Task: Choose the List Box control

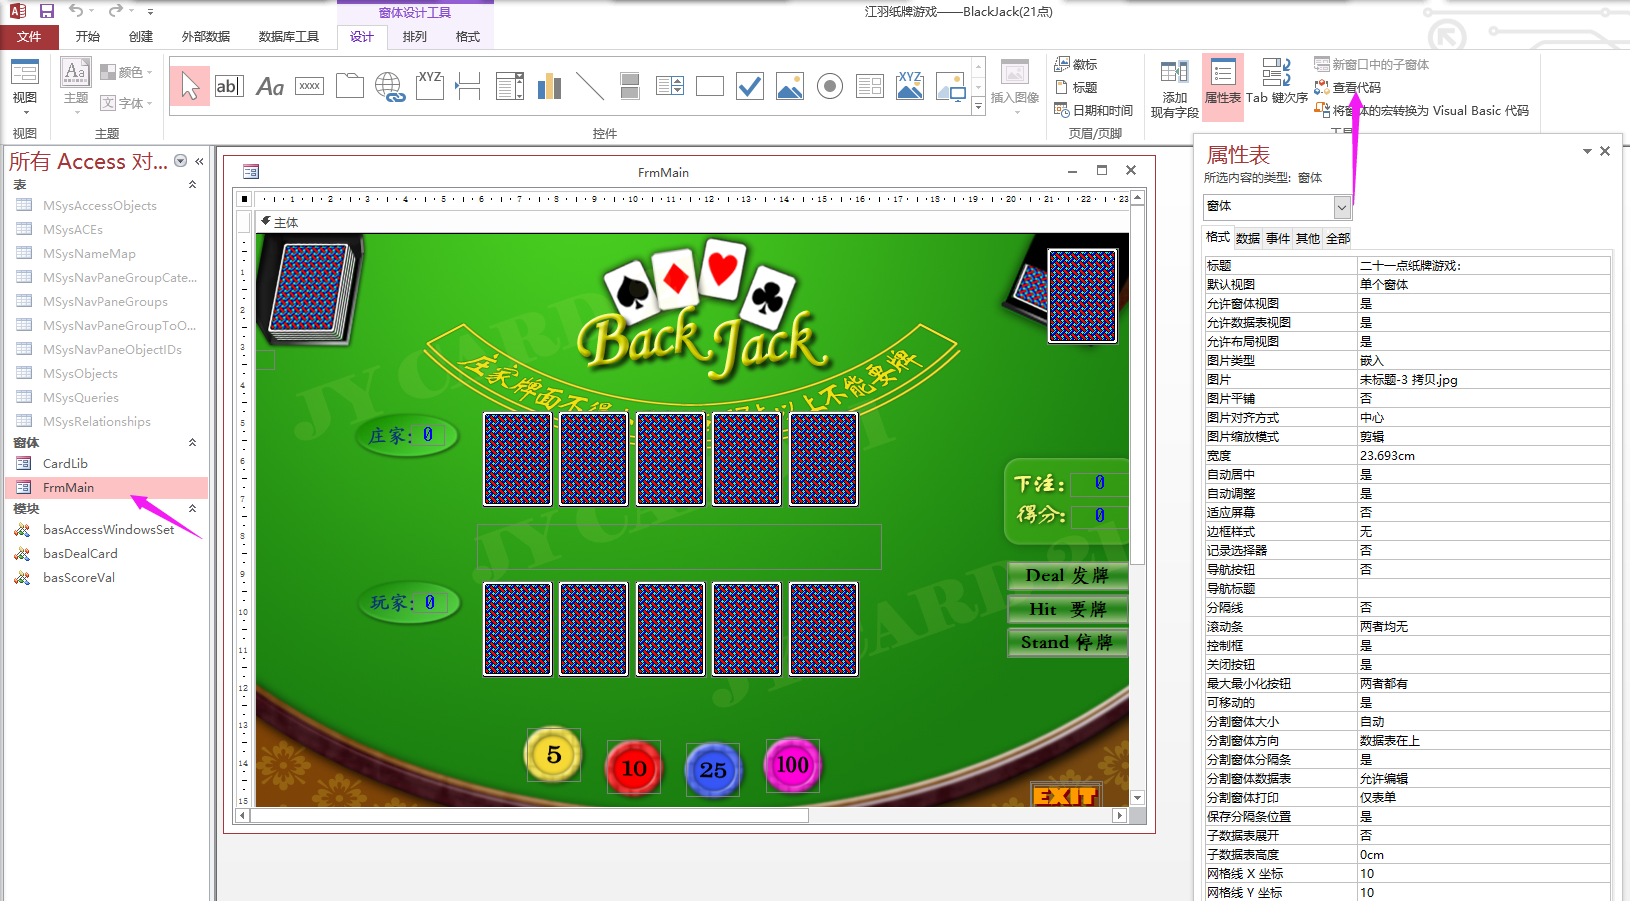Action: pyautogui.click(x=670, y=86)
